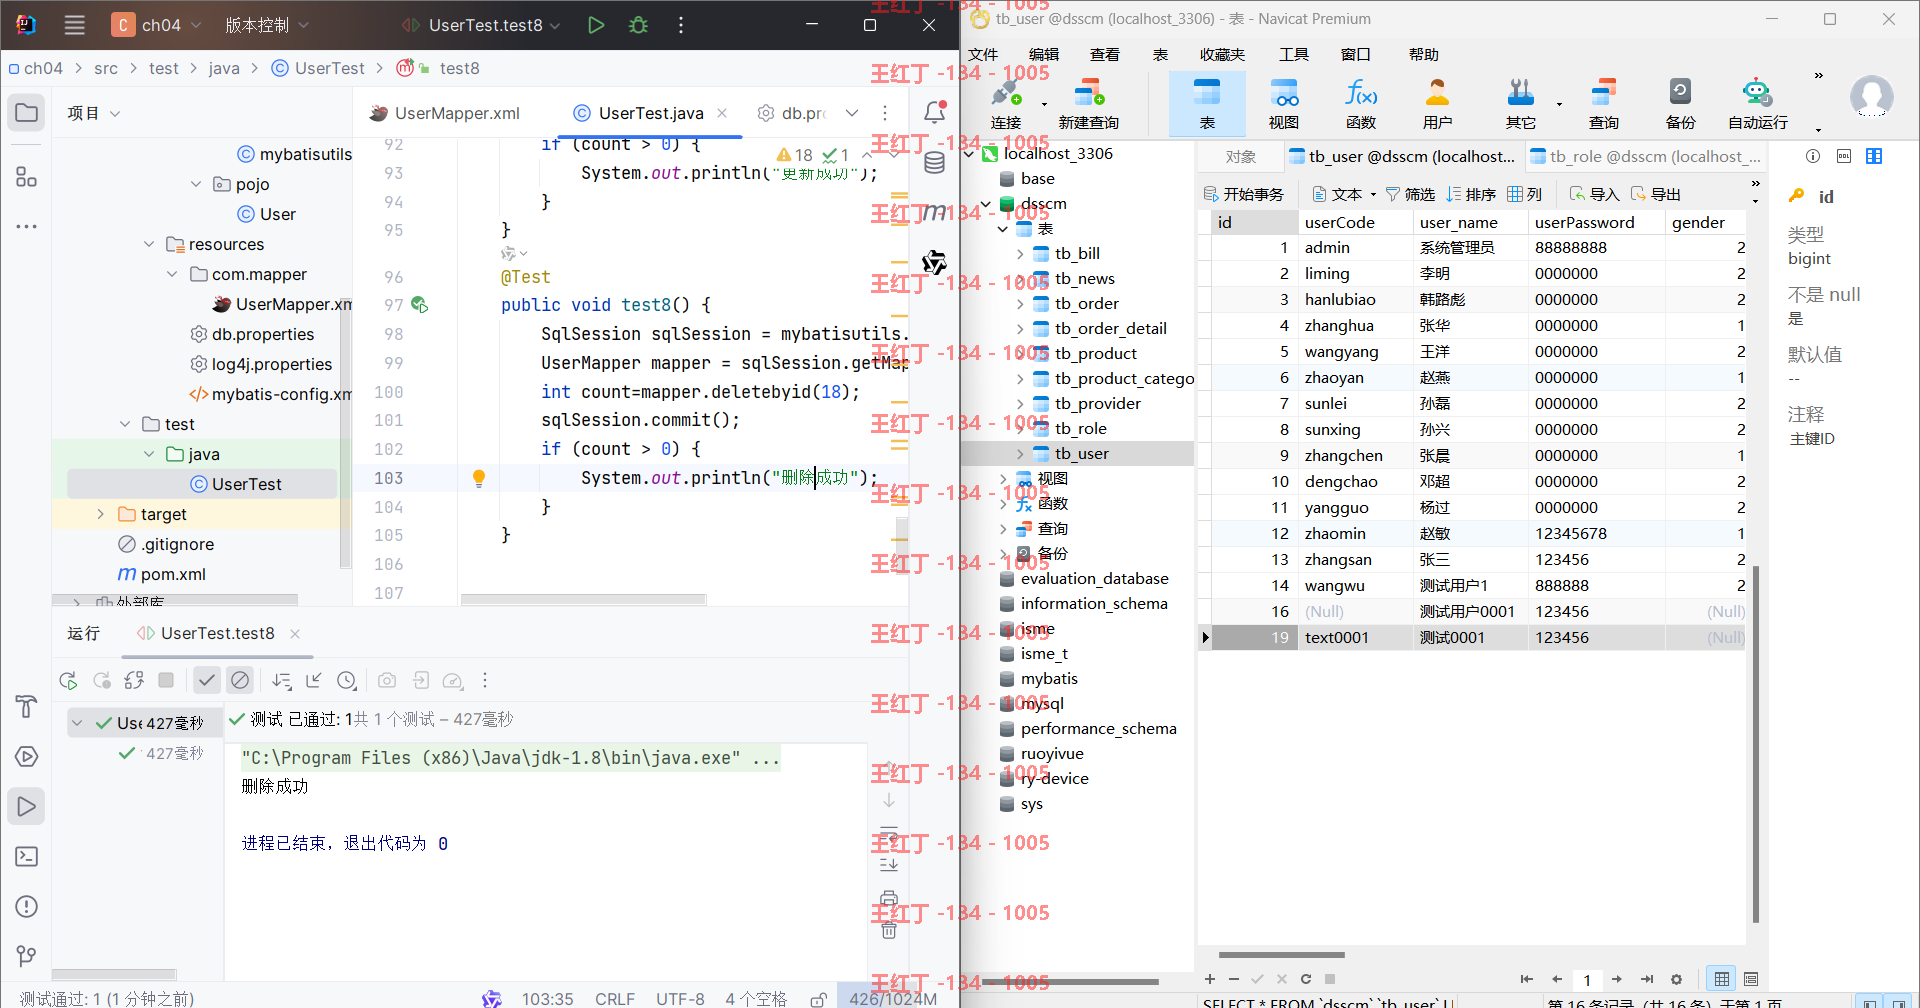Screen dimensions: 1920x1008
Task: Open Navicat Favorites menu
Action: (1222, 54)
